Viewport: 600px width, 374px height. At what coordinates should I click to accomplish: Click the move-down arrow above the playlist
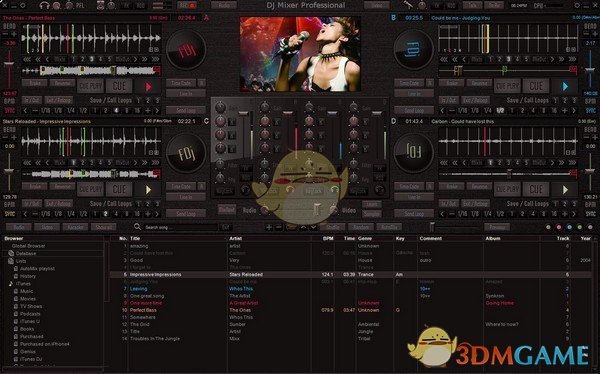tap(313, 227)
